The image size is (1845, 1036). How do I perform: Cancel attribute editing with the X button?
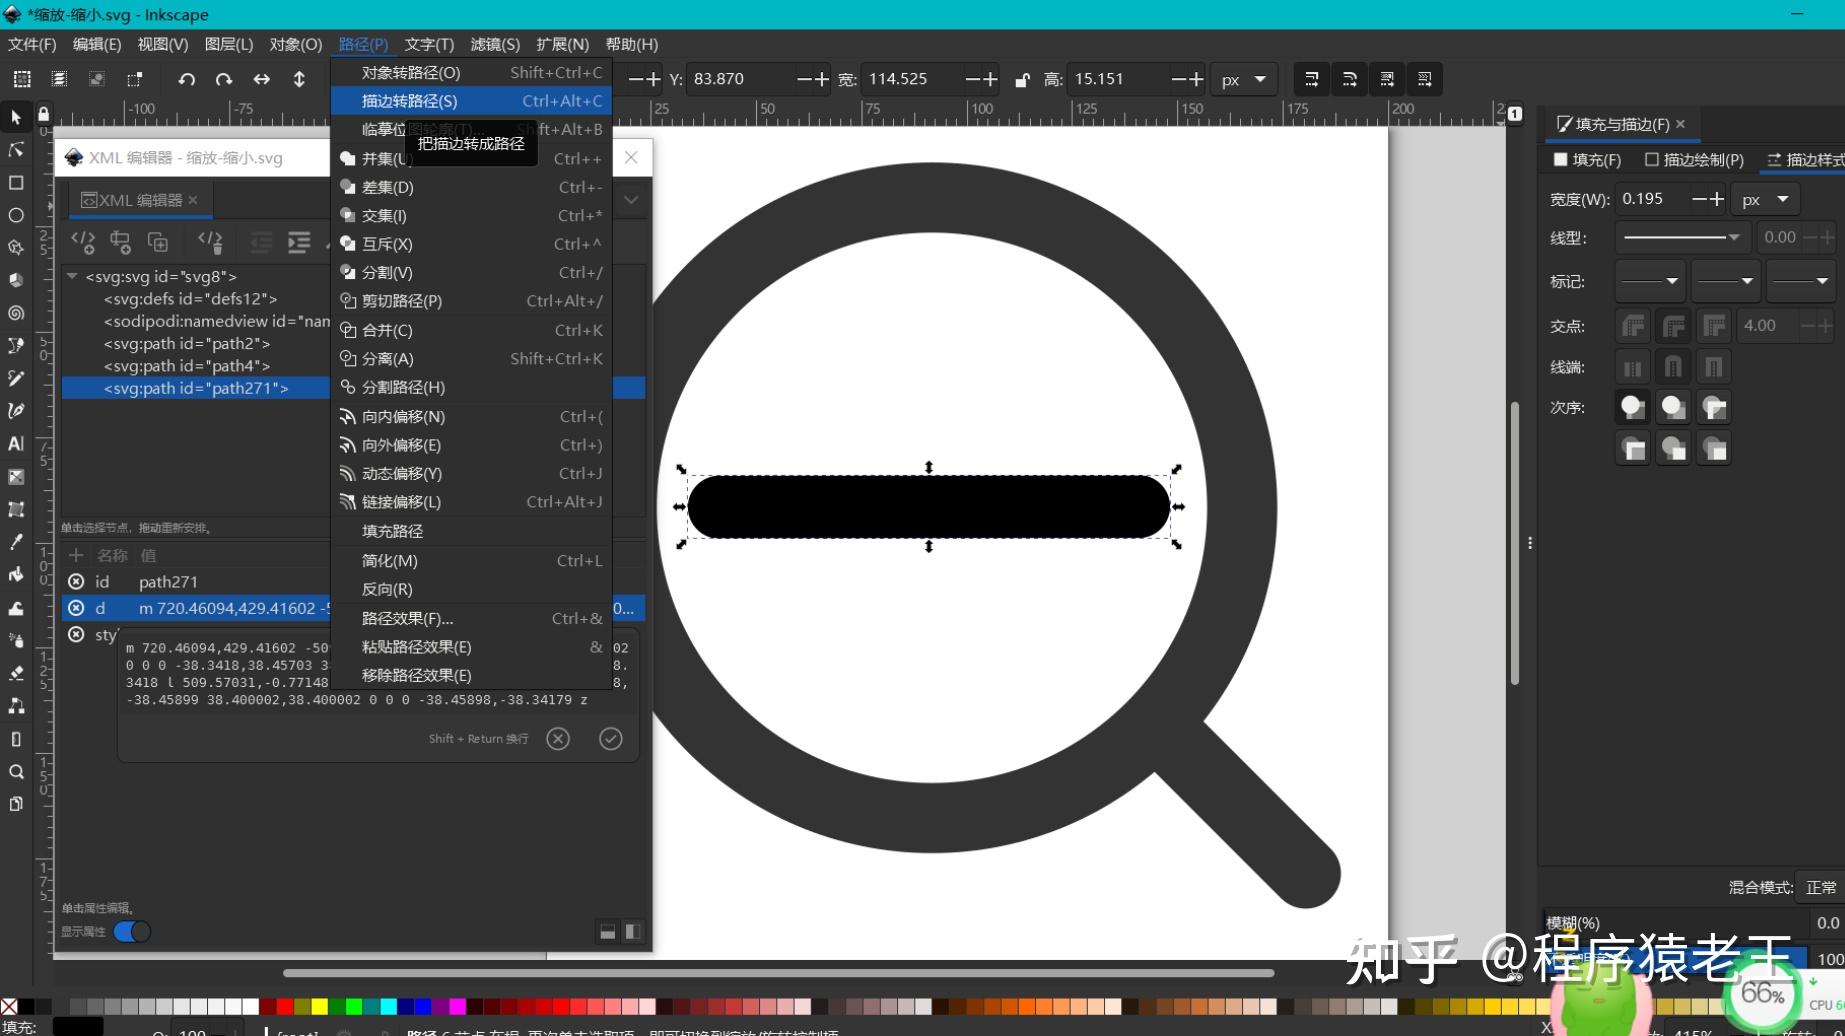pos(557,738)
